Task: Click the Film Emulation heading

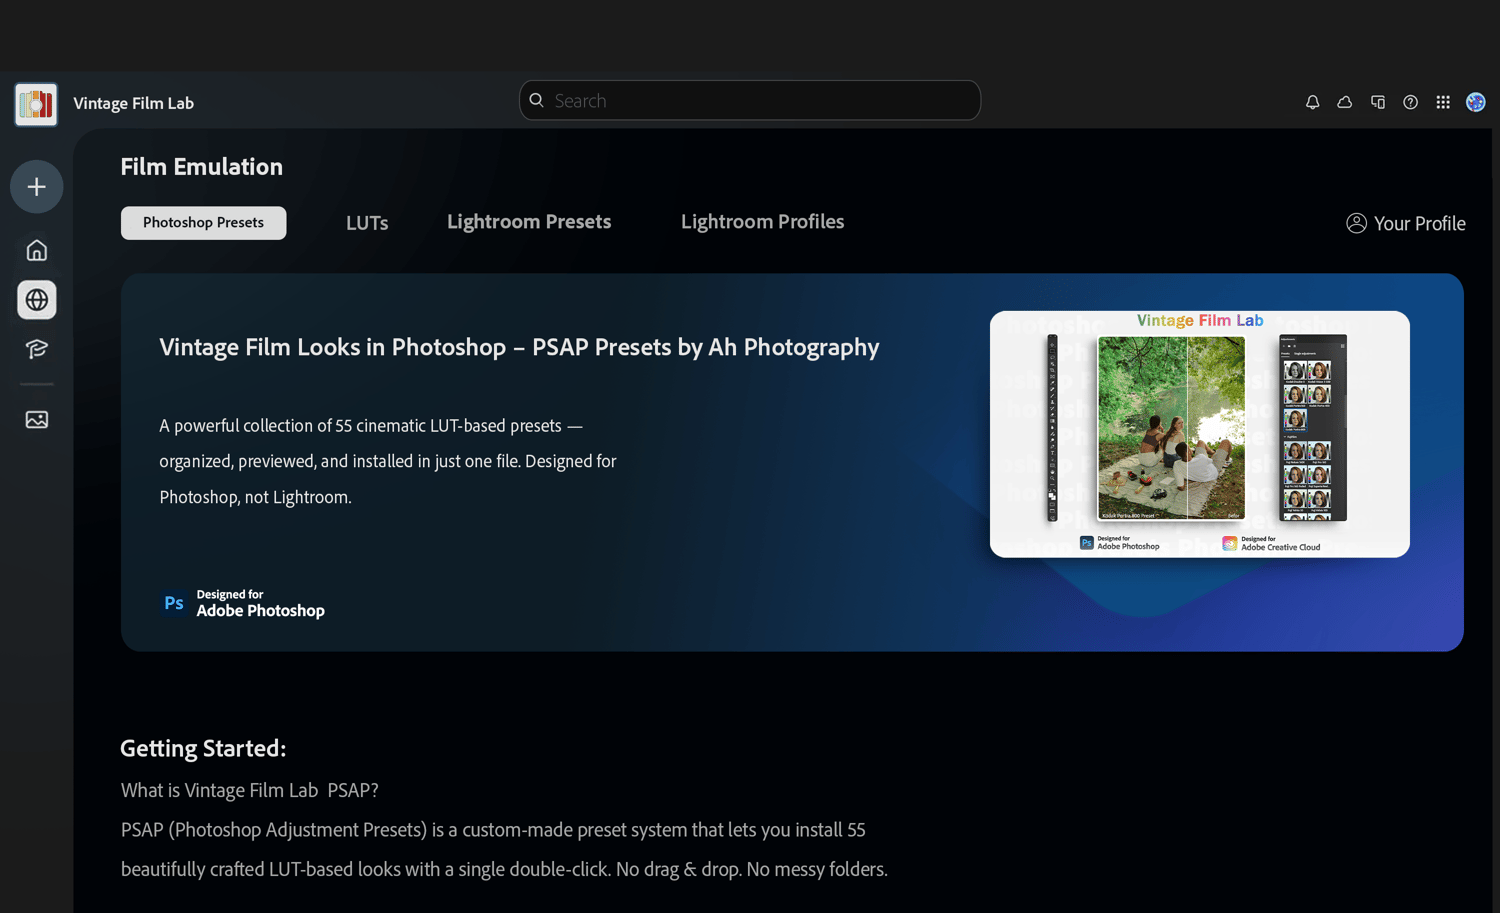Action: pos(201,167)
